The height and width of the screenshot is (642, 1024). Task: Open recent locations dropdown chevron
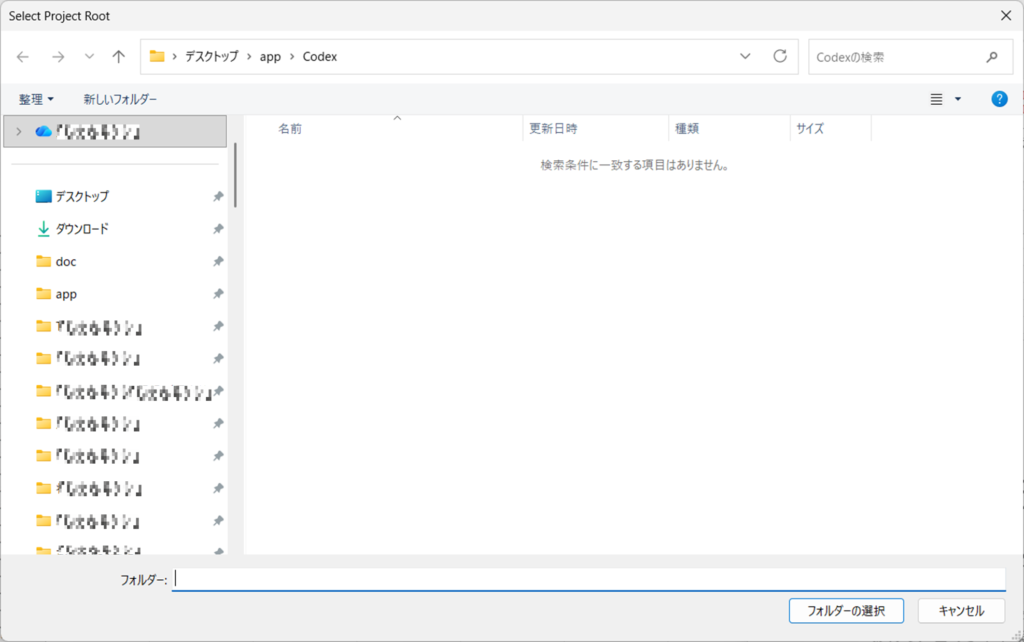(89, 57)
